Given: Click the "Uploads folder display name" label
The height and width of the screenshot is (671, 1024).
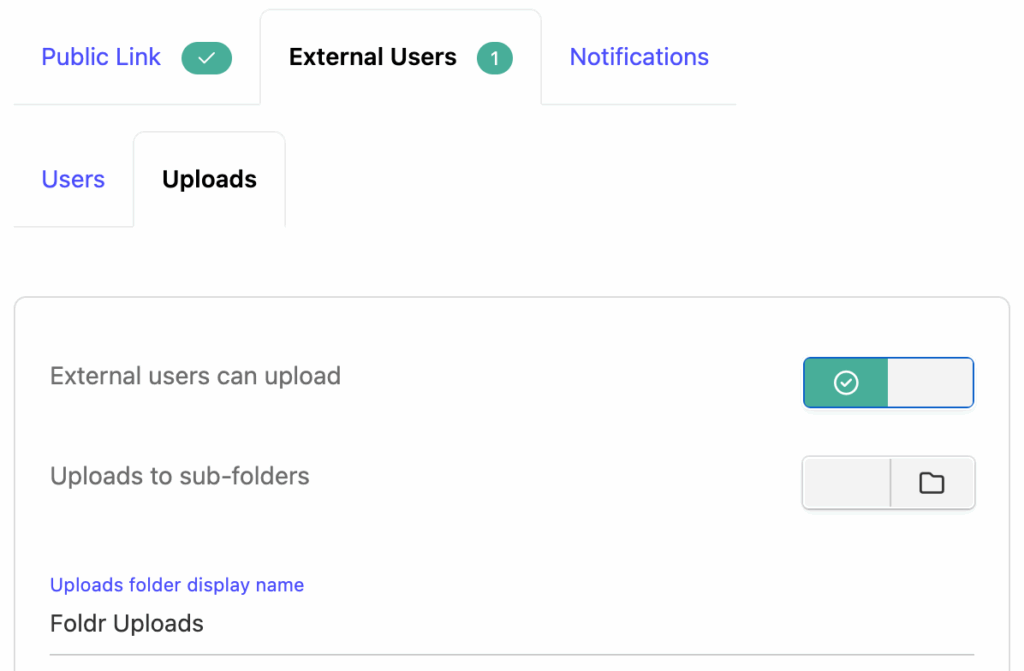Looking at the screenshot, I should 177,585.
